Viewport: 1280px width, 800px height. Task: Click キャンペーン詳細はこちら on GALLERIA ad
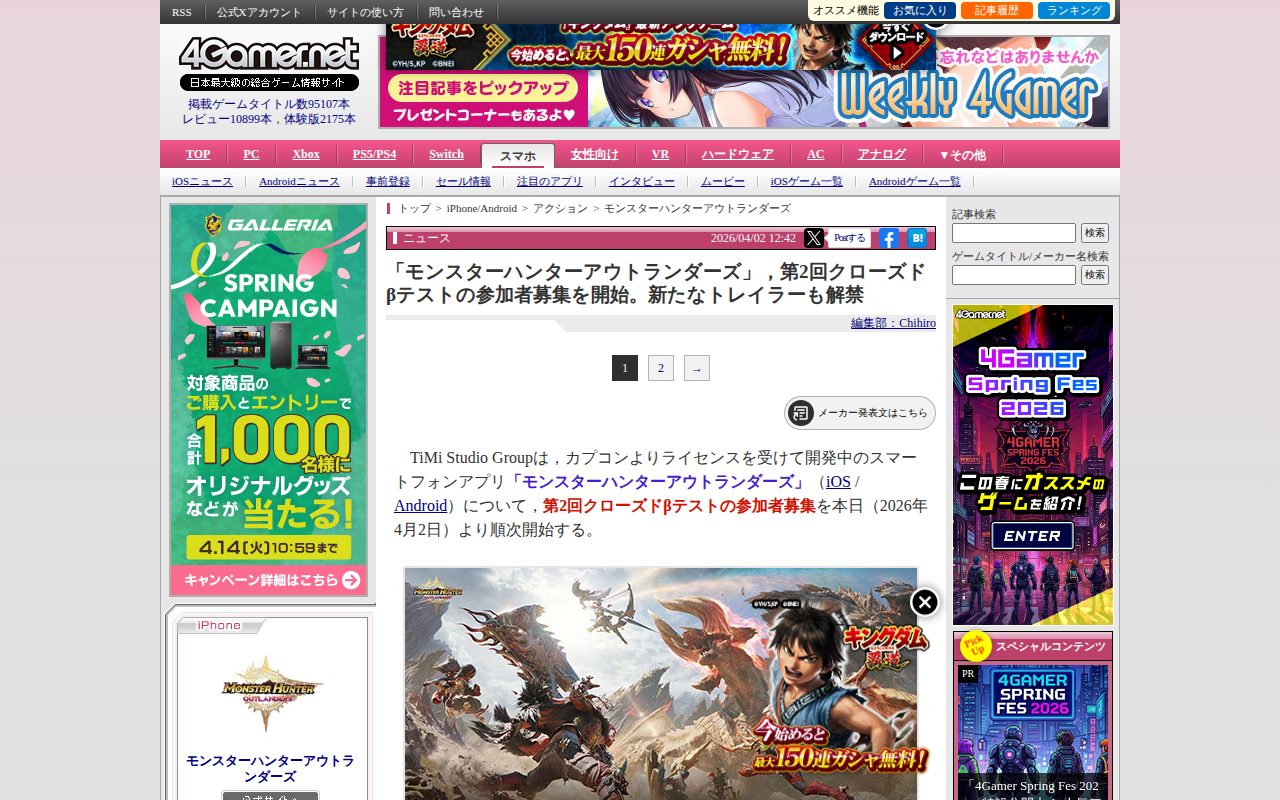270,580
